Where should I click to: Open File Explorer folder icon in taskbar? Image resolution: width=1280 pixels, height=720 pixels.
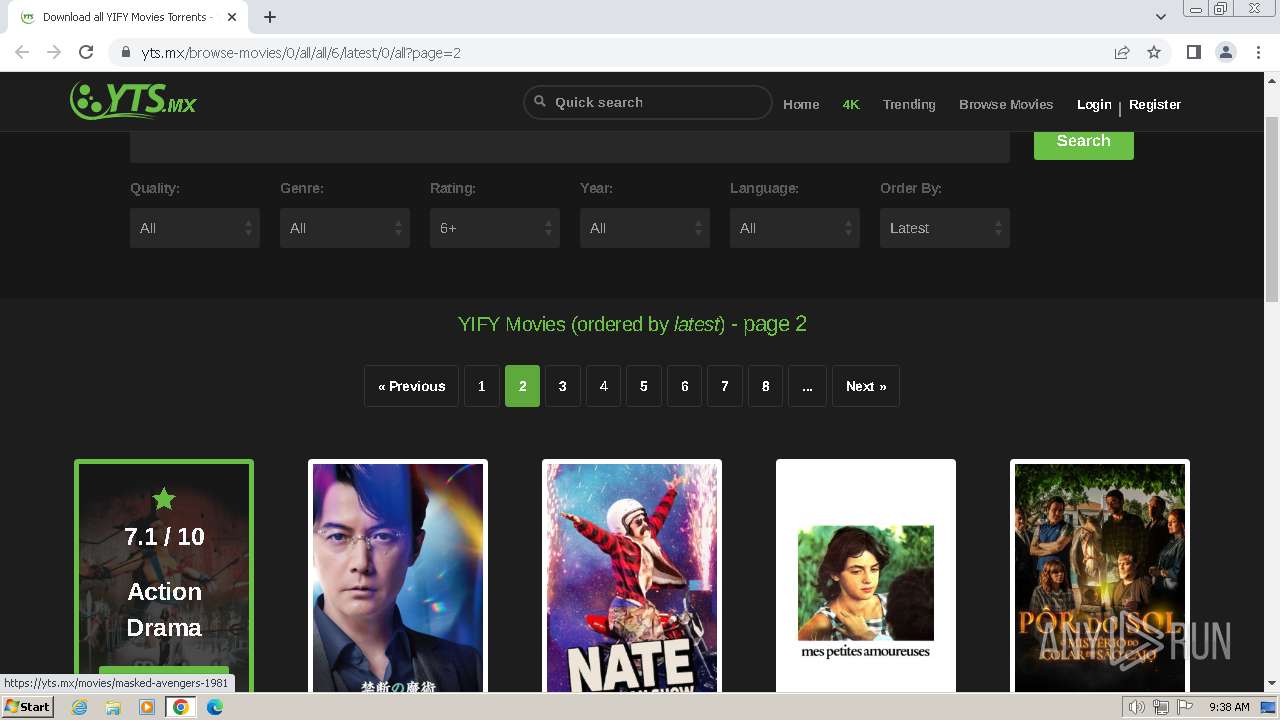click(x=113, y=707)
